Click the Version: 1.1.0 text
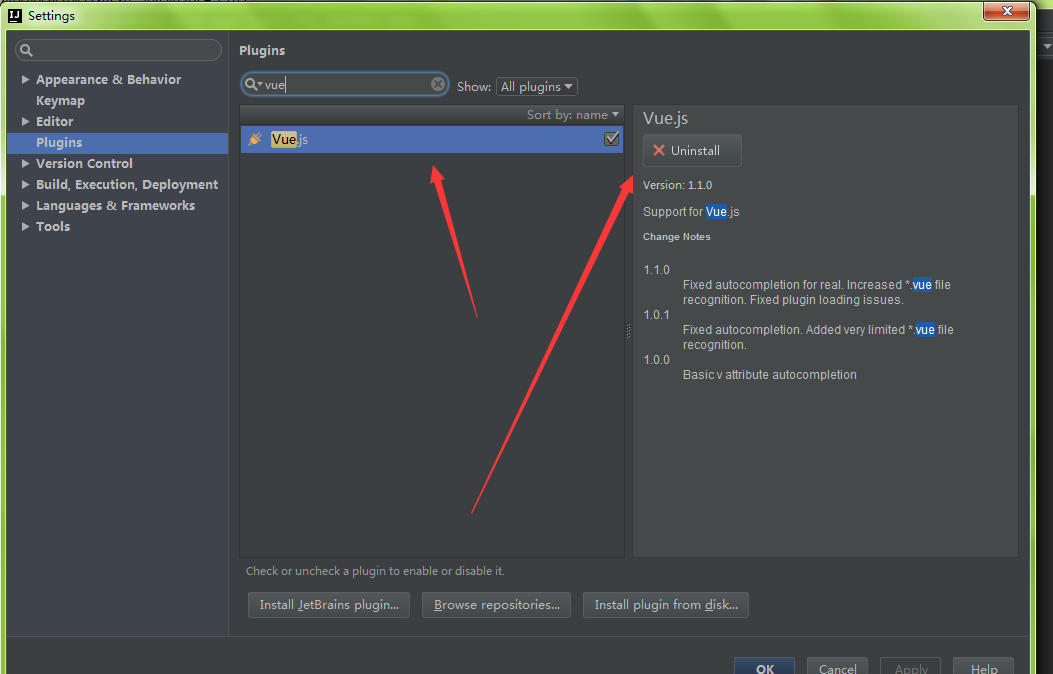 tap(678, 185)
